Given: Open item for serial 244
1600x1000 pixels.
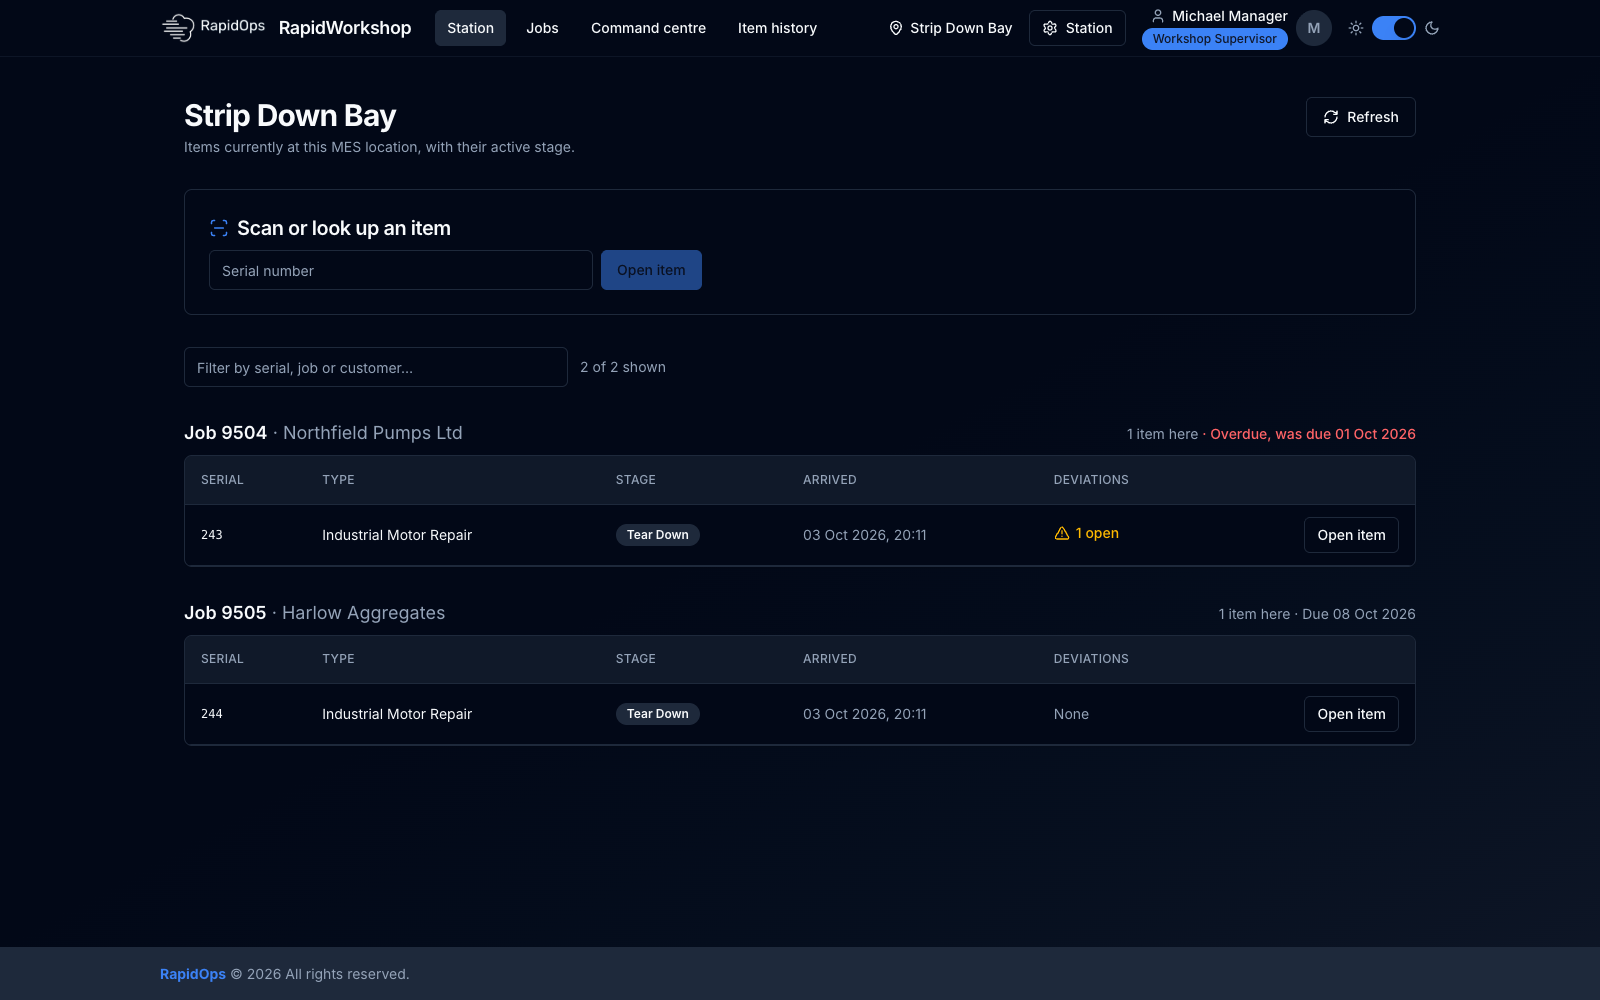Looking at the screenshot, I should point(1351,714).
